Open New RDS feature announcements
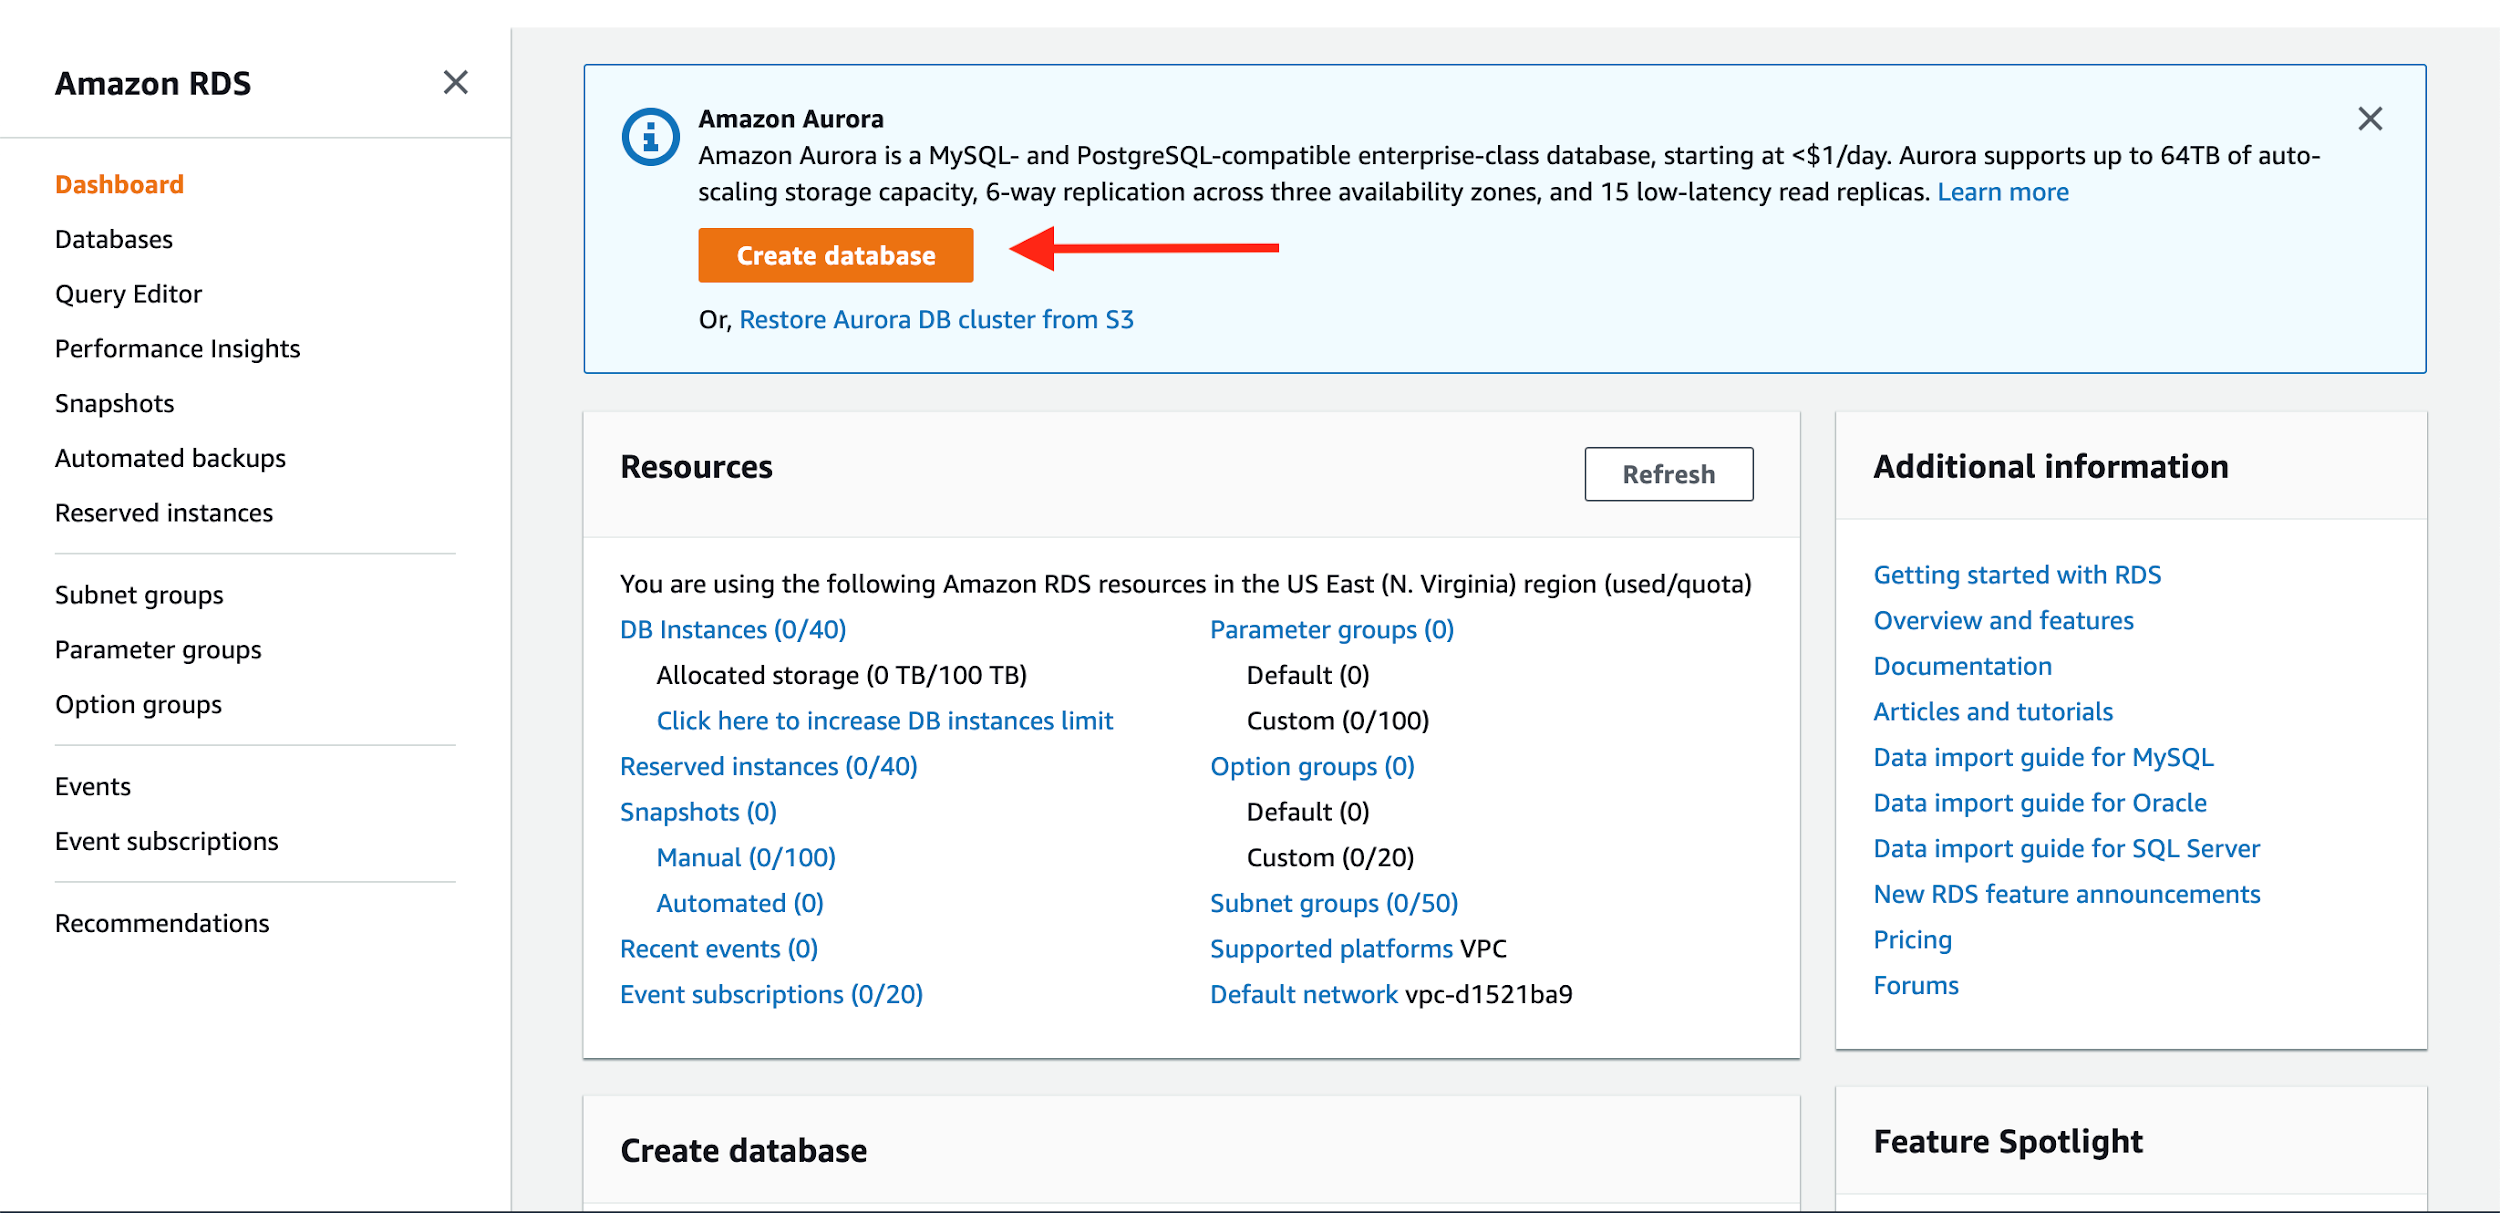This screenshot has width=2500, height=1213. tap(2066, 895)
